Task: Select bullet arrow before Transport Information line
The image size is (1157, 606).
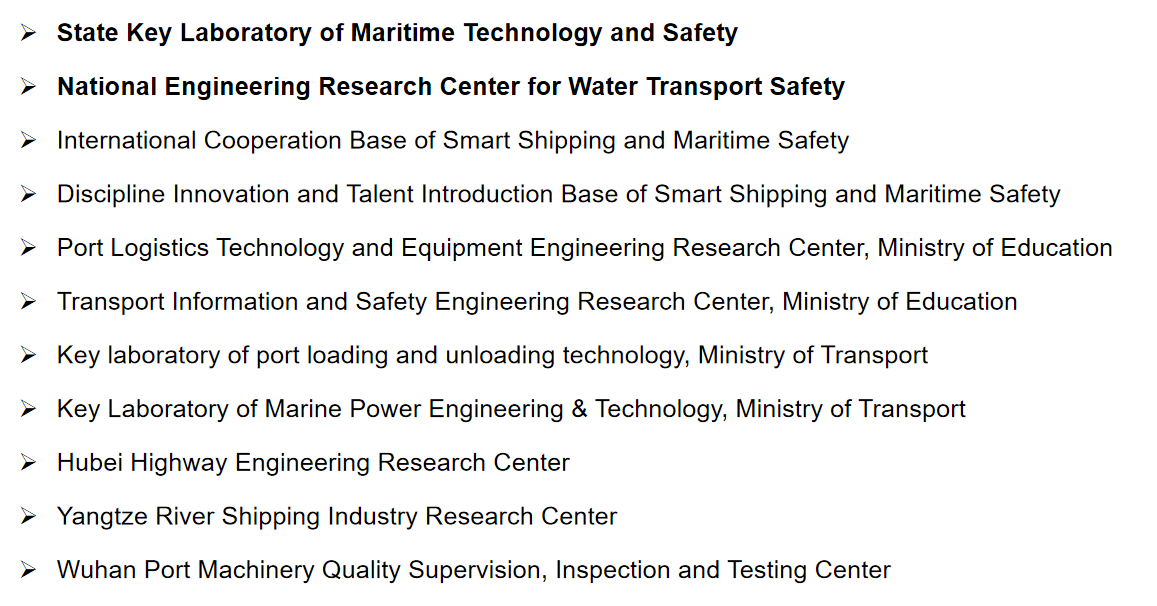Action: (x=28, y=302)
